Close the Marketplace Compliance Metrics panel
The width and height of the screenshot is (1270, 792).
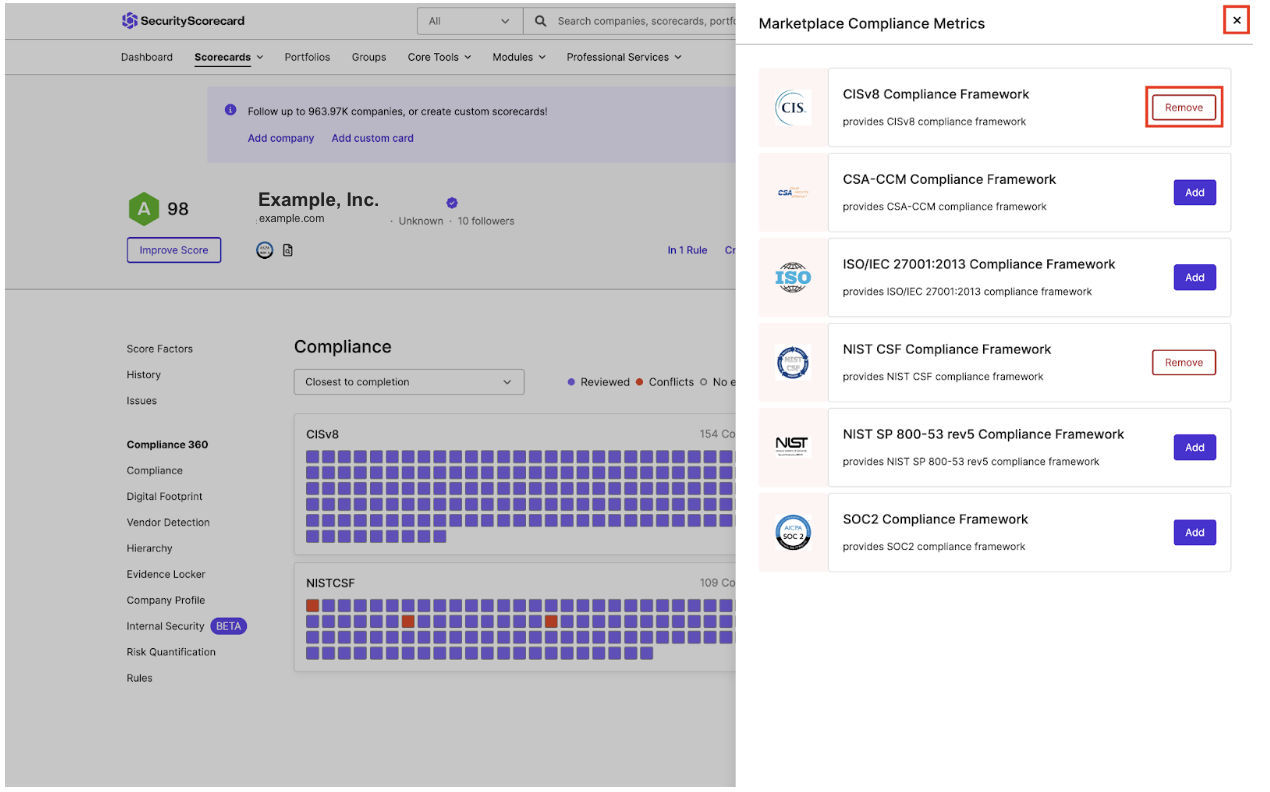tap(1237, 20)
